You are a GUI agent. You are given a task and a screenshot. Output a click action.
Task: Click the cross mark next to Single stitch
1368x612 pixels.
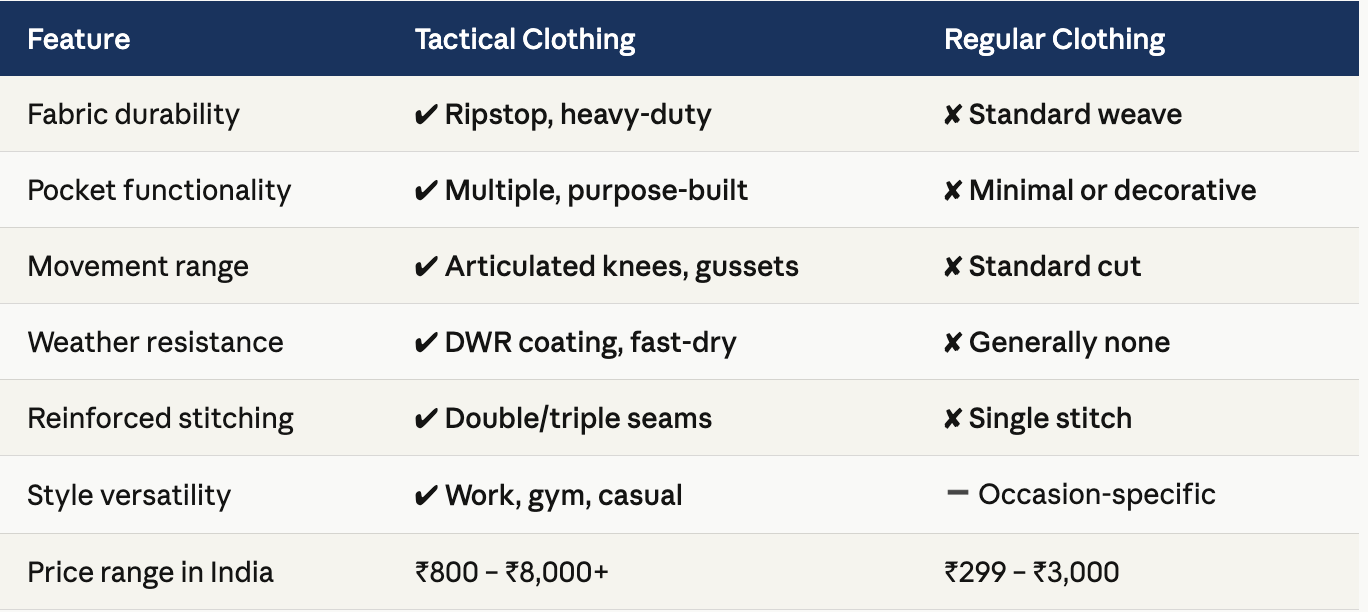(x=953, y=419)
